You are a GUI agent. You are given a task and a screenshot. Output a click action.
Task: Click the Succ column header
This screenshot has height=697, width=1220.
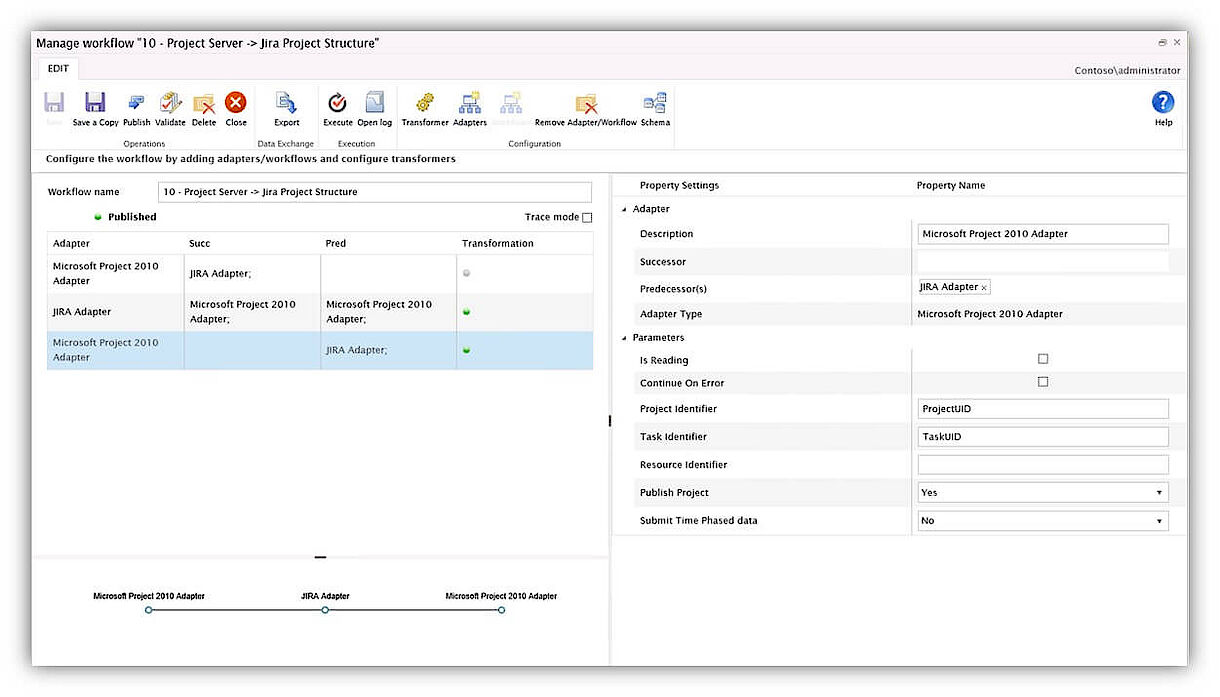coord(252,243)
